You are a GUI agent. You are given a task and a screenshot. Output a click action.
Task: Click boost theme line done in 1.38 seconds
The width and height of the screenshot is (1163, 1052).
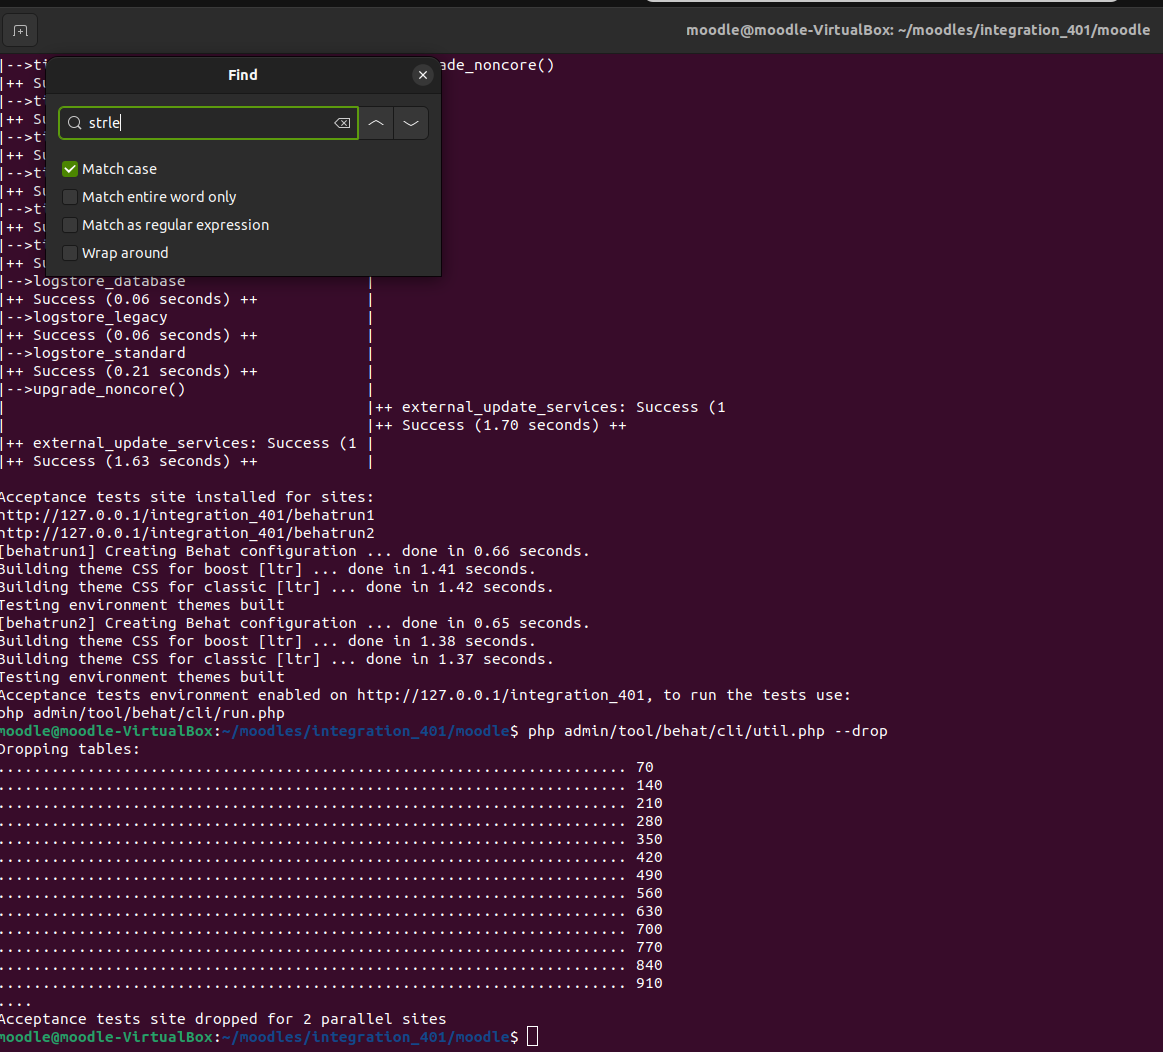coord(268,642)
